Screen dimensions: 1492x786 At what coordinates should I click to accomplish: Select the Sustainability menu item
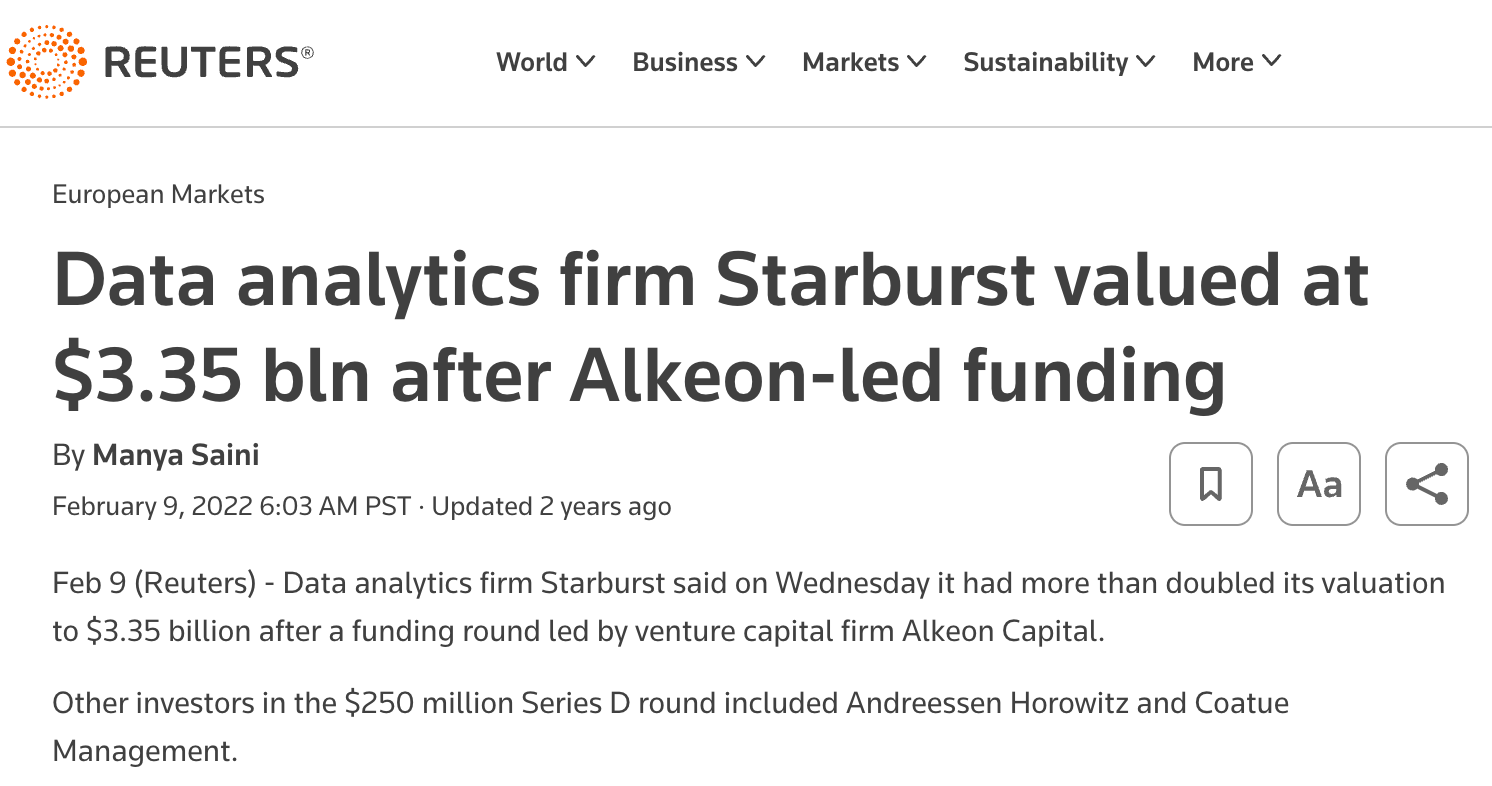pyautogui.click(x=1057, y=62)
